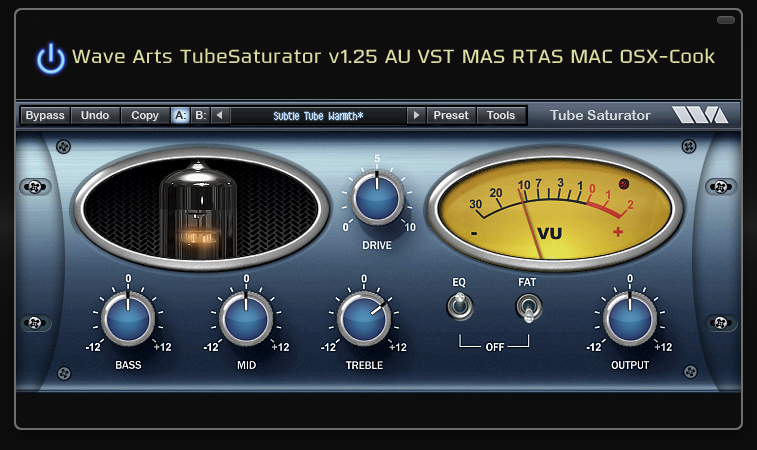The width and height of the screenshot is (757, 450).
Task: Click the glowing tube display
Action: [x=200, y=209]
